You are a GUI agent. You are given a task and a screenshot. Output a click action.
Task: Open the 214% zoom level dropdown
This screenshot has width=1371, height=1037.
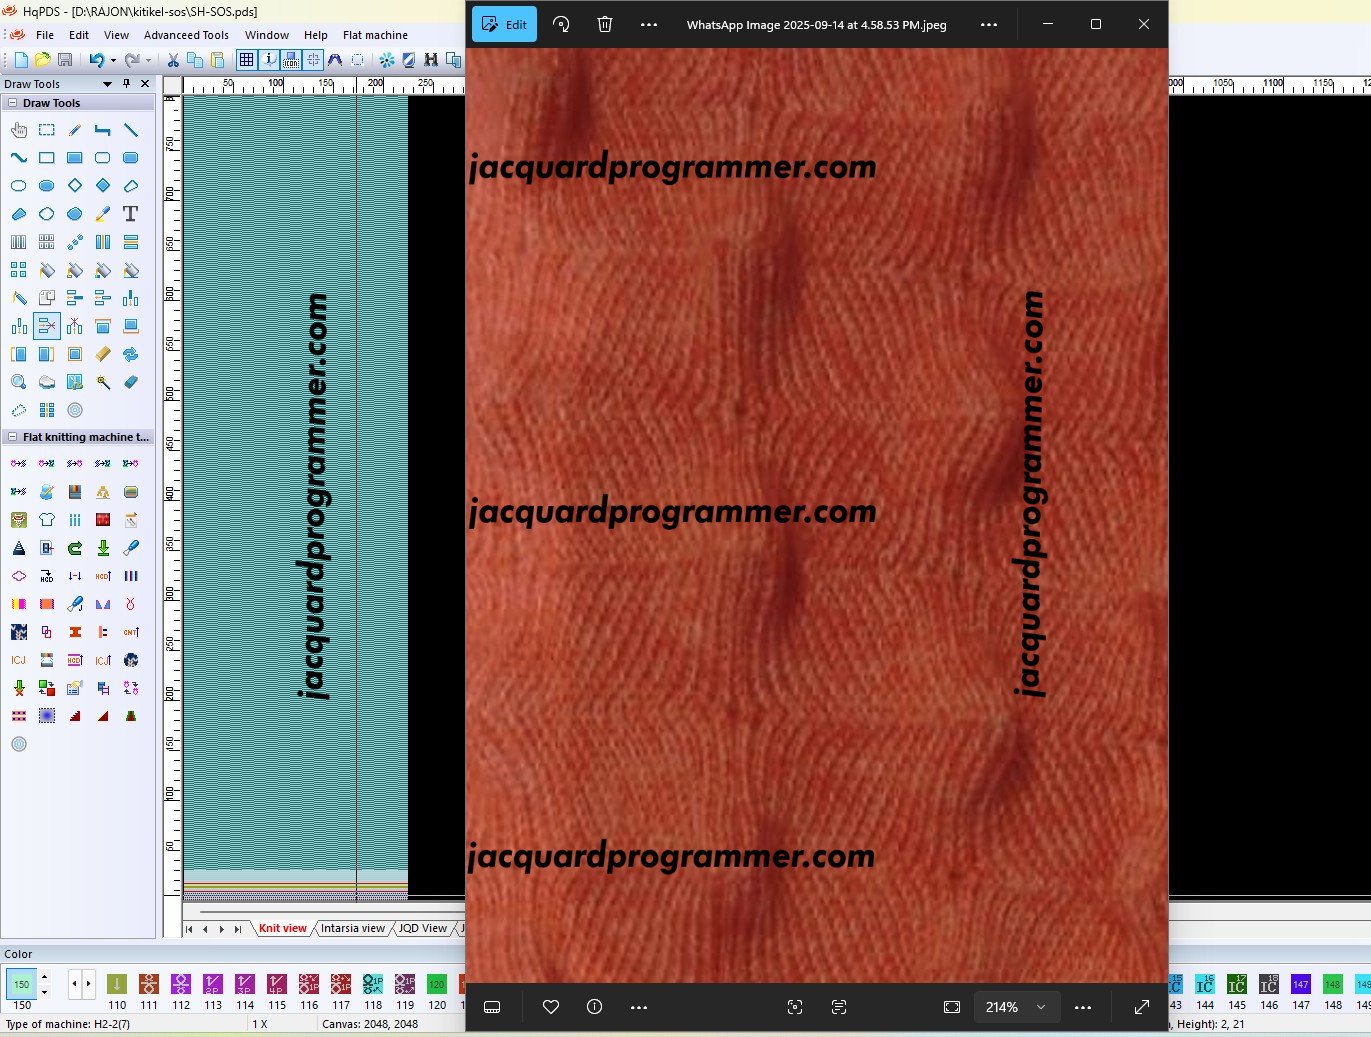(x=1040, y=1007)
